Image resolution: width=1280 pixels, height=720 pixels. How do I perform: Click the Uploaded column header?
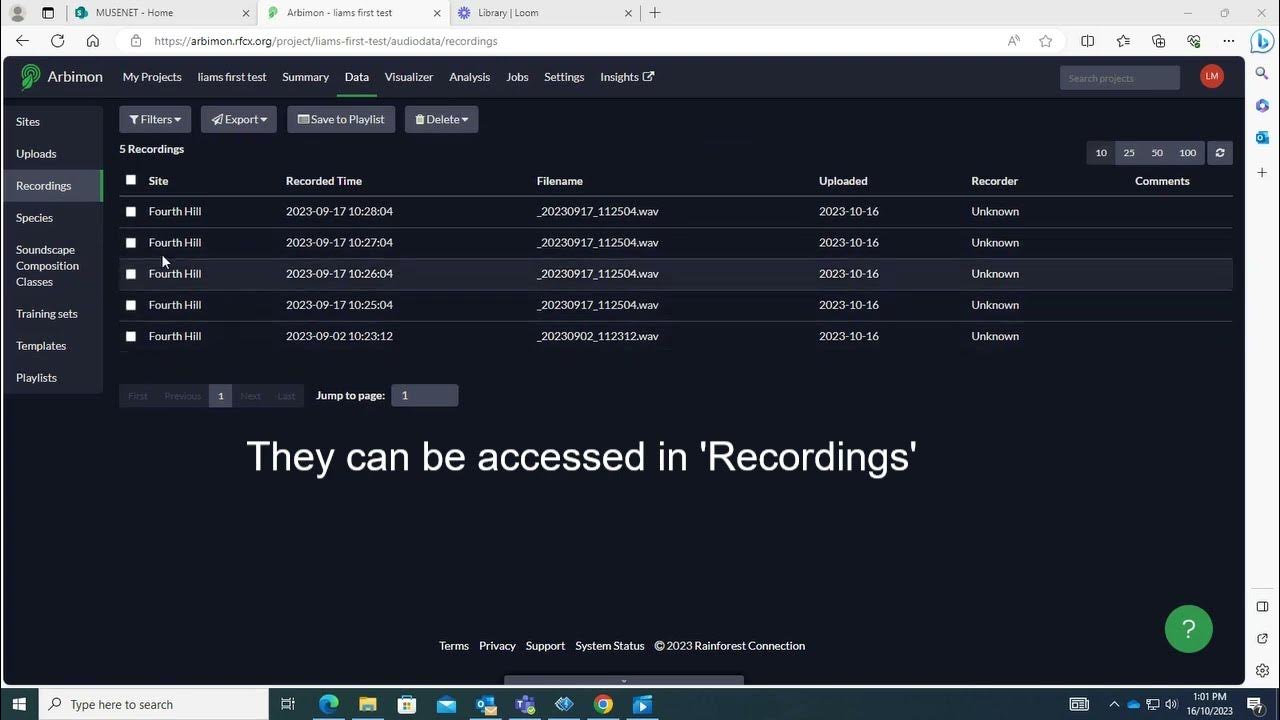point(843,181)
